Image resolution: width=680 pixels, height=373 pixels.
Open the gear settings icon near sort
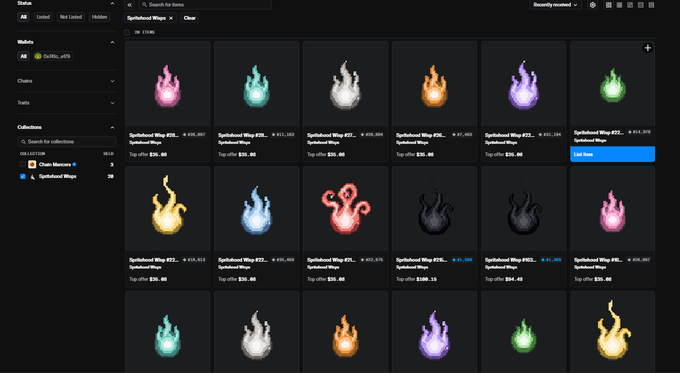click(592, 5)
